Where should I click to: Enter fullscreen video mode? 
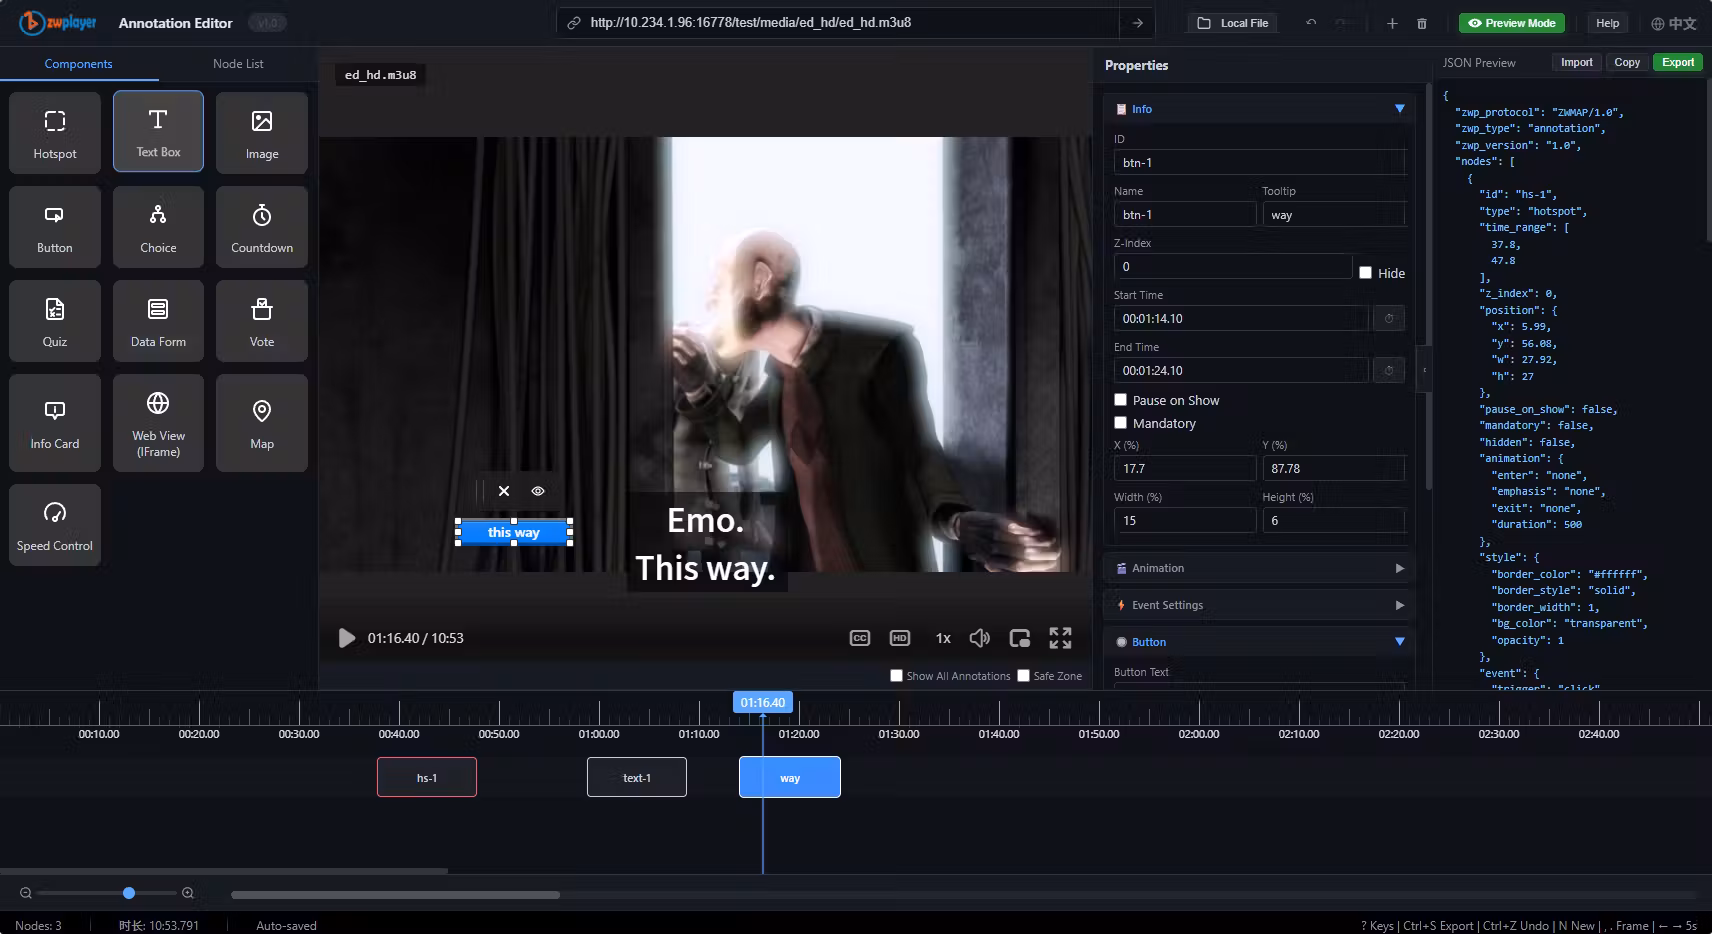[x=1060, y=638]
